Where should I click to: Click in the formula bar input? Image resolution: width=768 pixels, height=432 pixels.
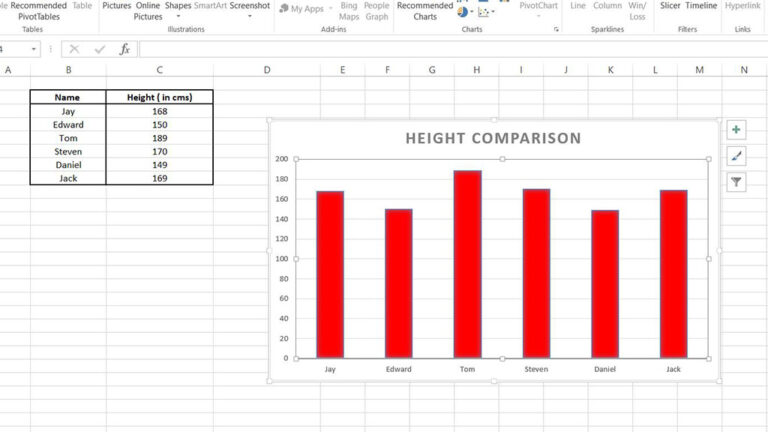click(x=454, y=49)
